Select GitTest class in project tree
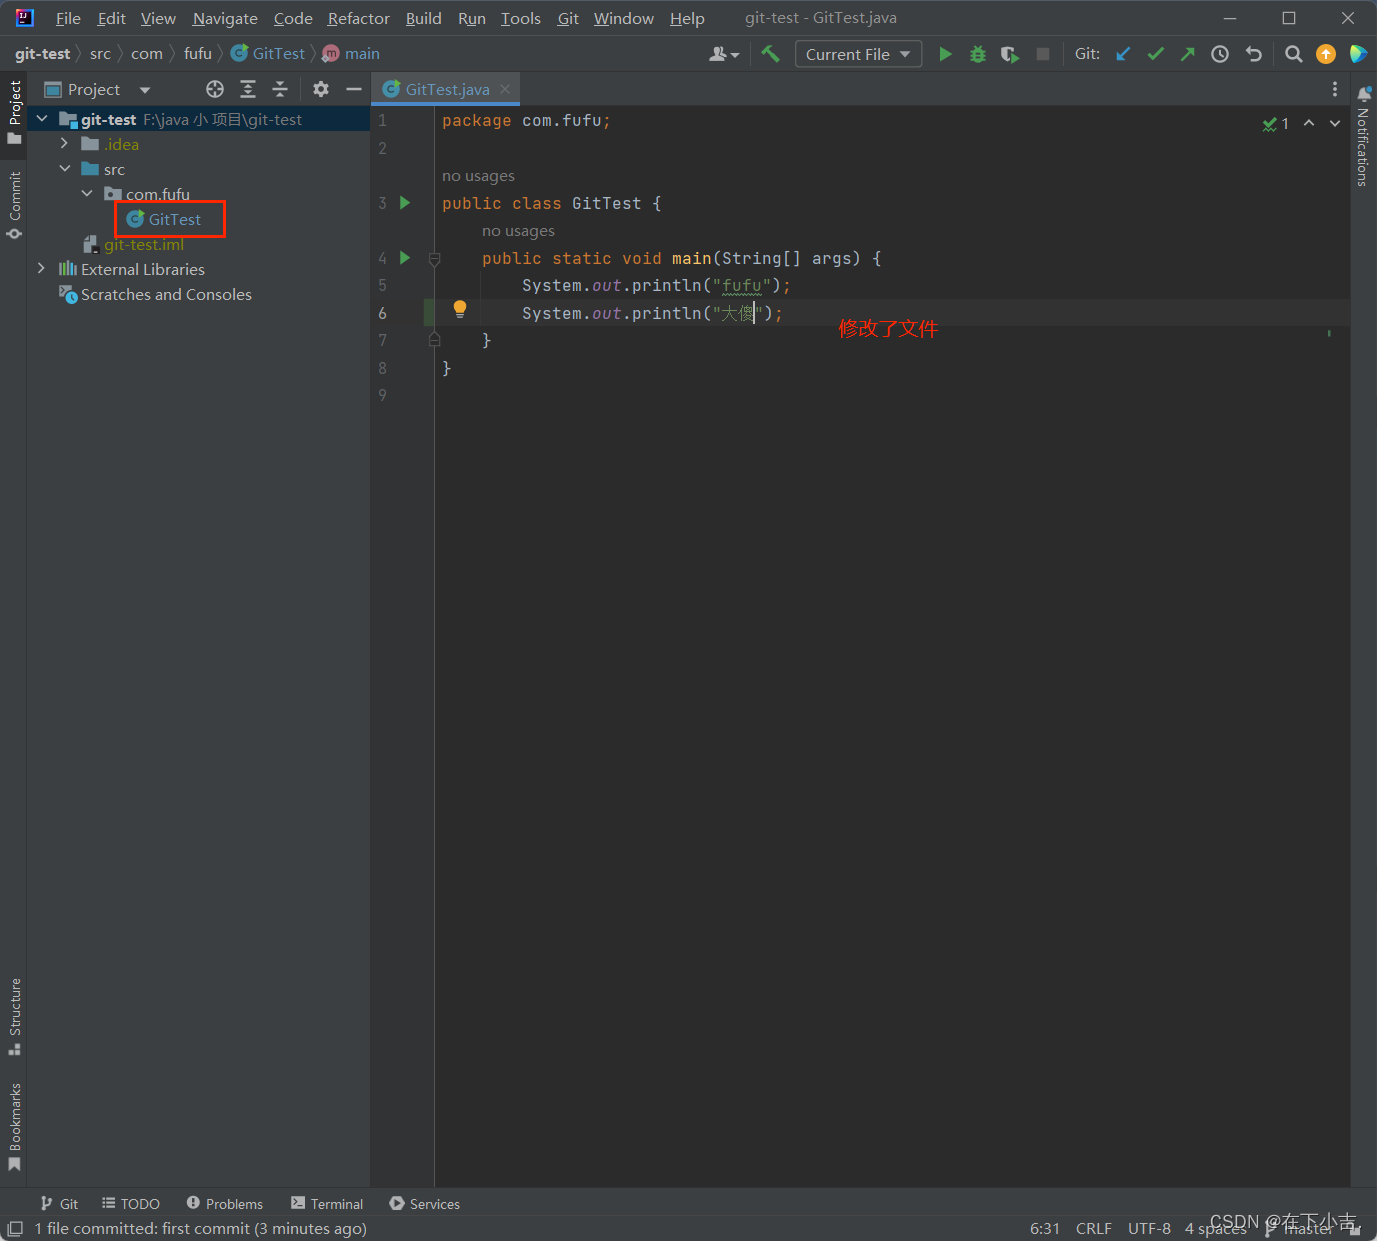The width and height of the screenshot is (1377, 1241). (175, 219)
